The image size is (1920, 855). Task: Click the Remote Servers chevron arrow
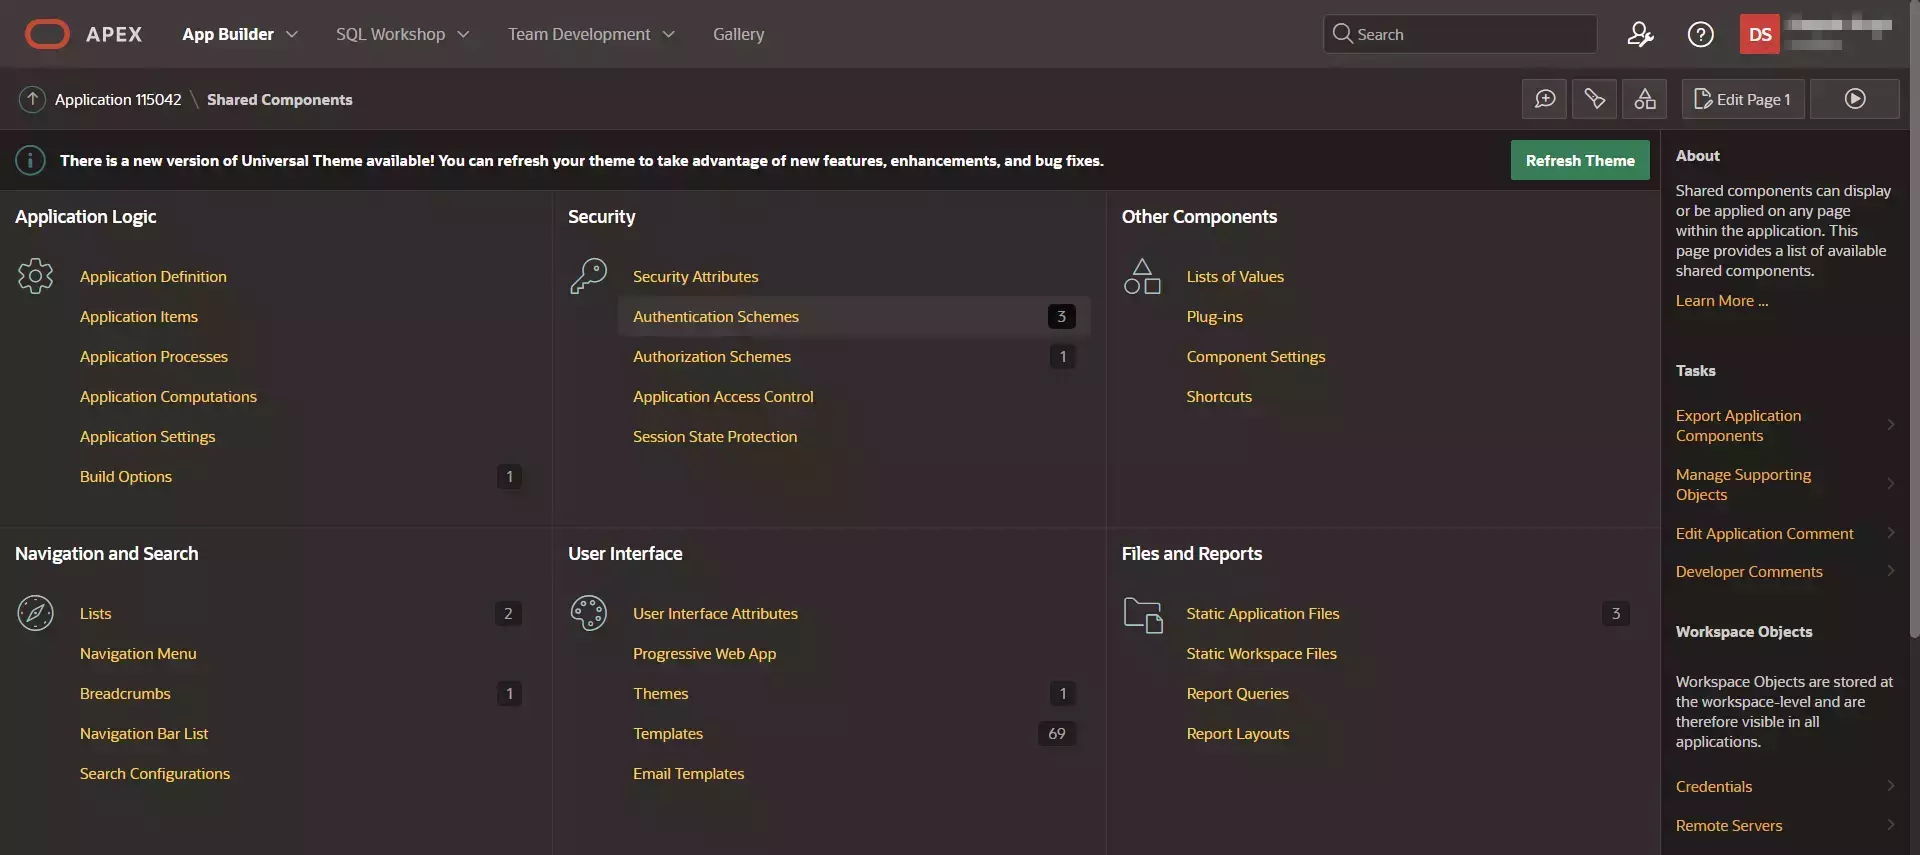1890,825
